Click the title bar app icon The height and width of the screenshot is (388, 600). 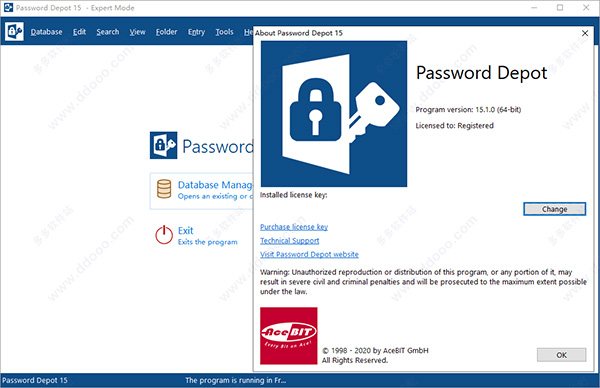[x=8, y=7]
